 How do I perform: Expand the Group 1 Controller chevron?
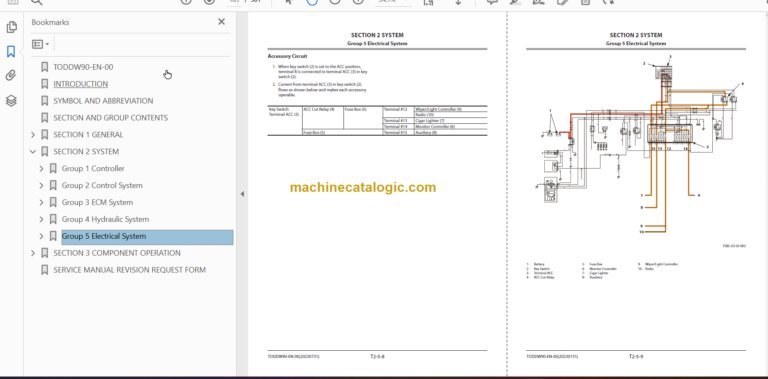[42, 168]
